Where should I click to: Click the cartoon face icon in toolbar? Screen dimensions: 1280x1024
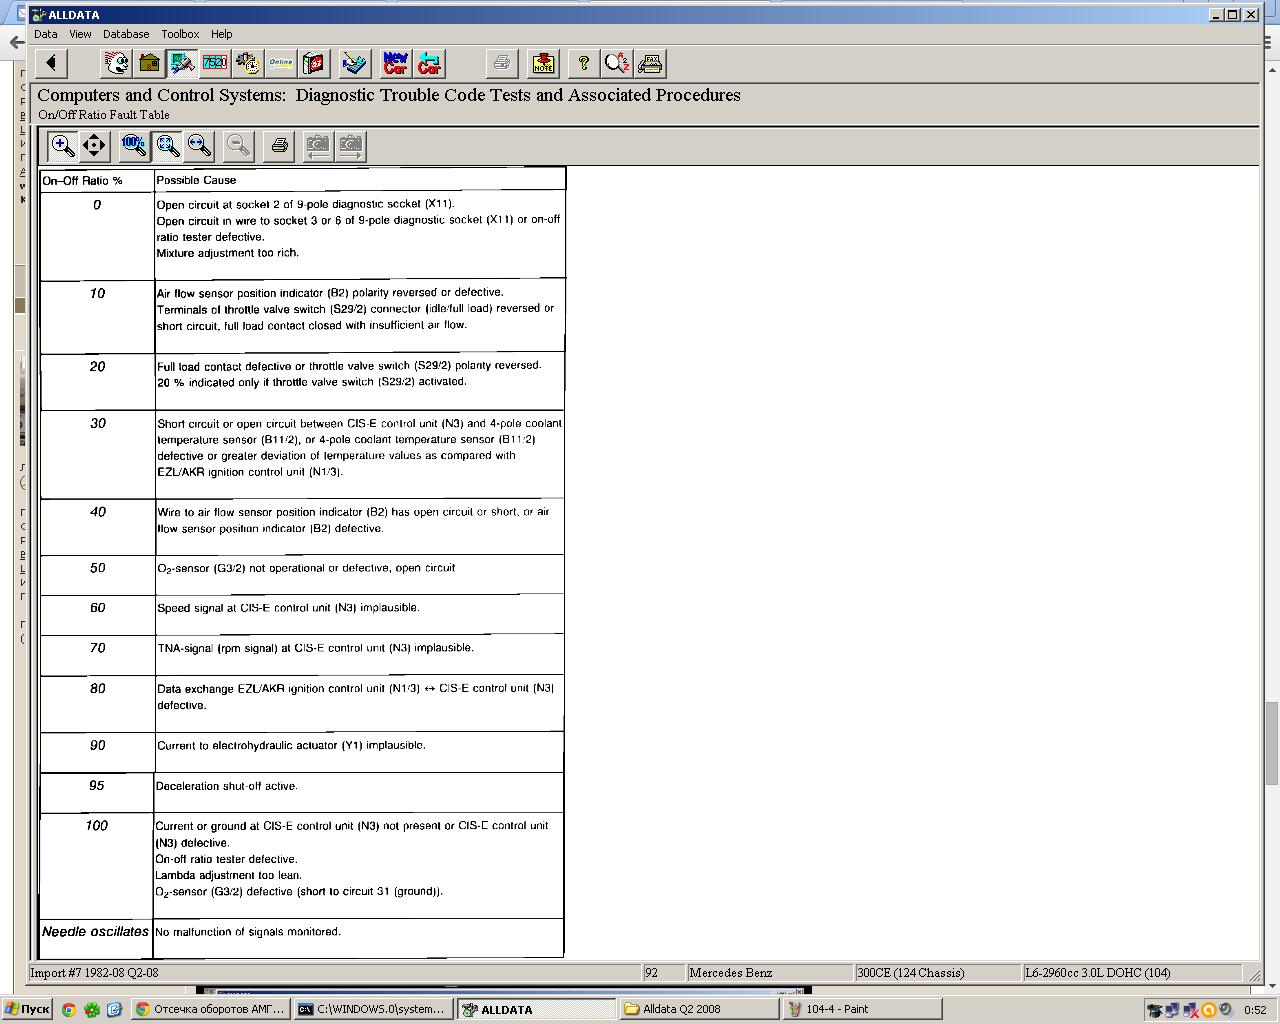pyautogui.click(x=117, y=63)
